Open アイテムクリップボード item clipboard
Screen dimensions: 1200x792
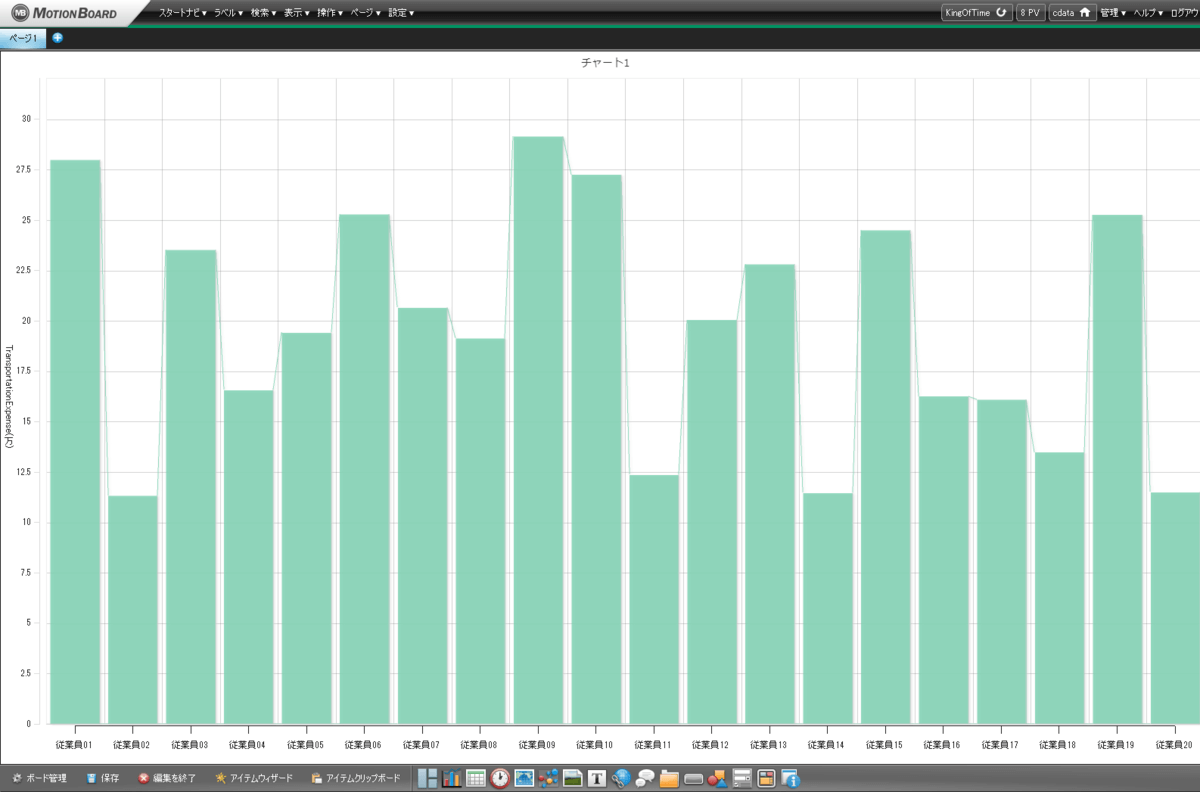[x=355, y=778]
